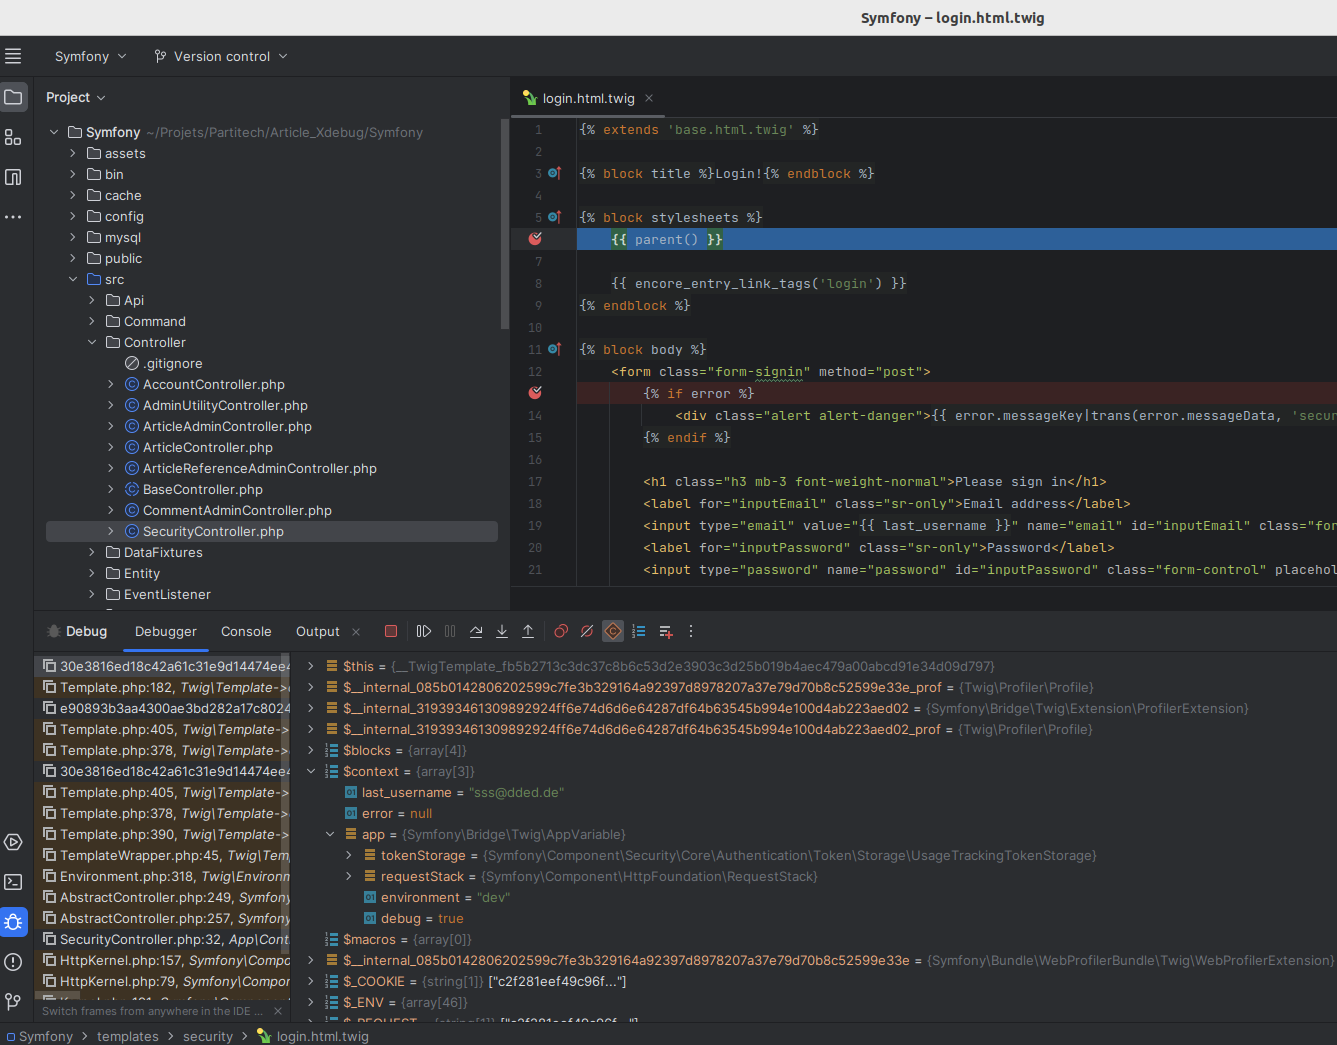Expand the config folder
Viewport: 1337px width, 1045px height.
73,216
